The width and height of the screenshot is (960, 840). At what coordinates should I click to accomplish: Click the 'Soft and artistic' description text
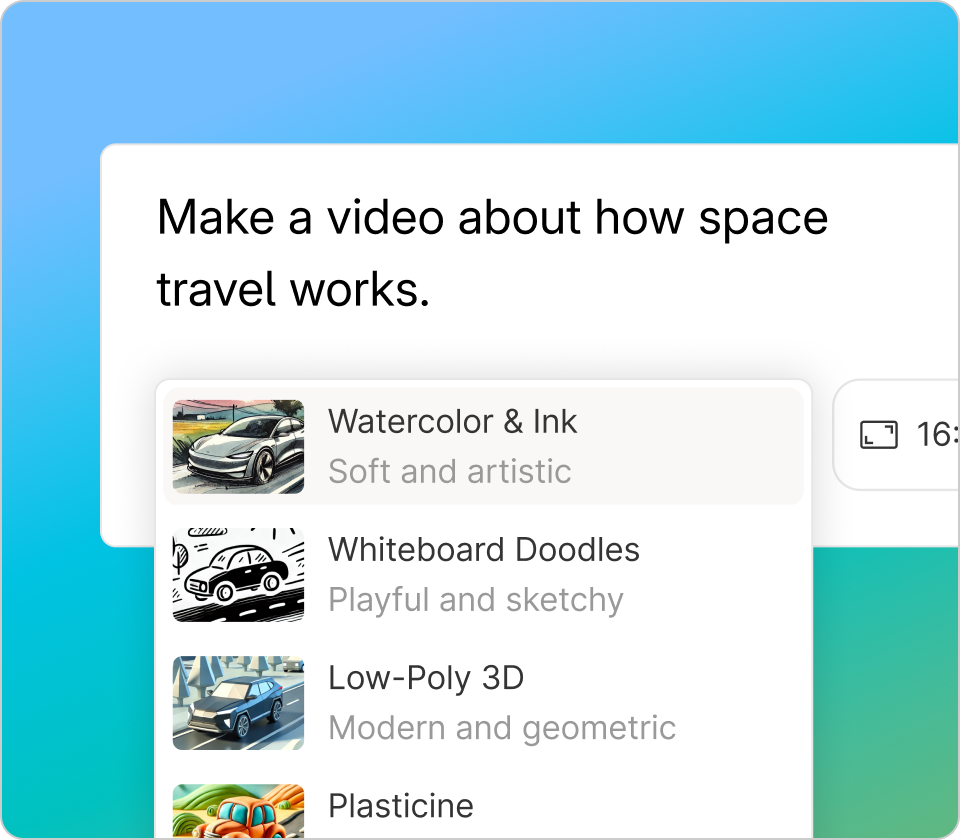pos(449,471)
